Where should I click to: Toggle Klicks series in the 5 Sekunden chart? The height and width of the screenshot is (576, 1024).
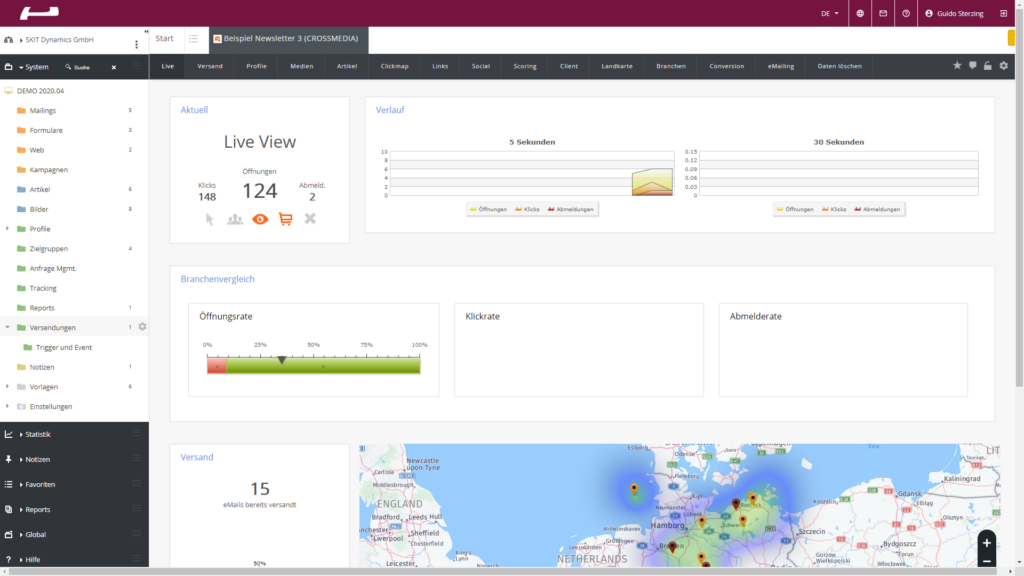pos(527,208)
